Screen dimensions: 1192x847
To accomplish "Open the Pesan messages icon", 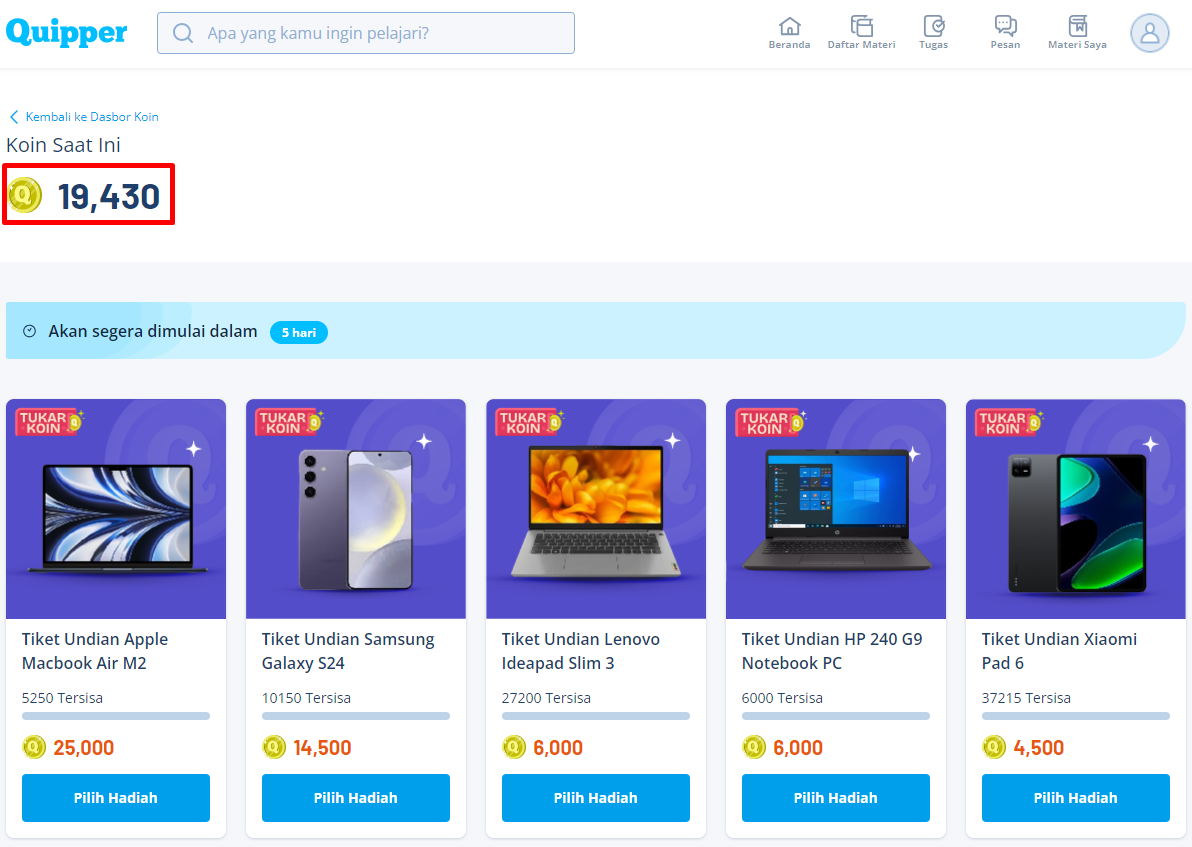I will (1005, 27).
